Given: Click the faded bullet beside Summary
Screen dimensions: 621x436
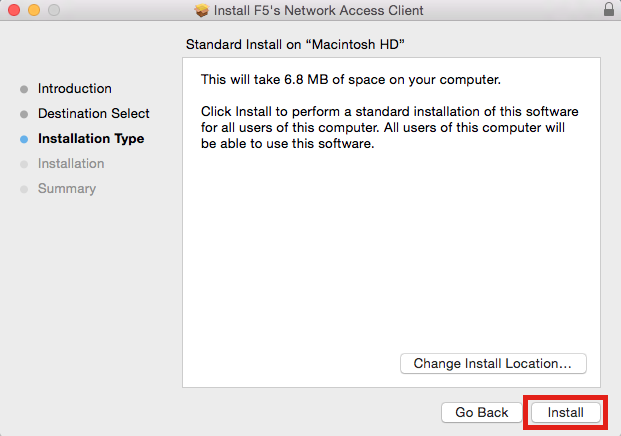Looking at the screenshot, I should 24,189.
